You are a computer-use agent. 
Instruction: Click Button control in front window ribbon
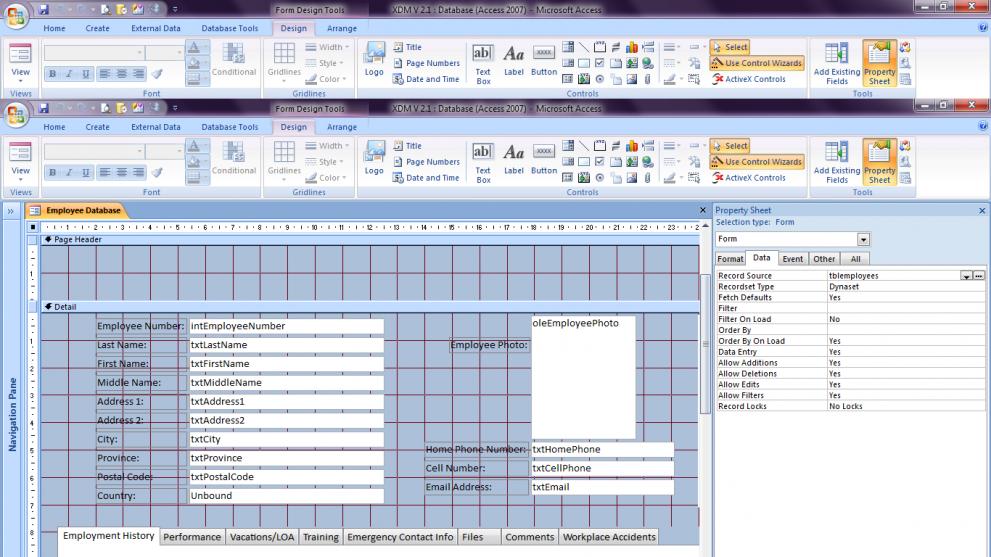click(x=544, y=159)
